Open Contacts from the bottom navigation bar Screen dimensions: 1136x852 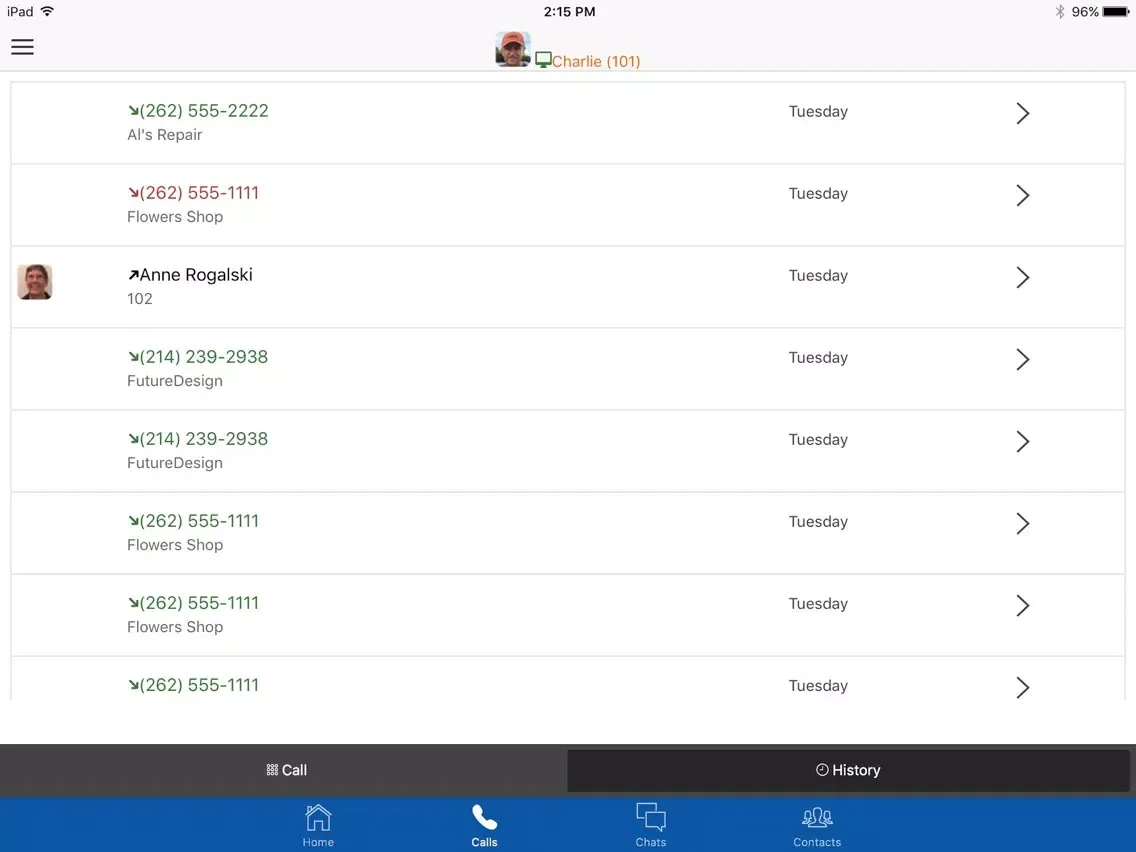pos(817,825)
